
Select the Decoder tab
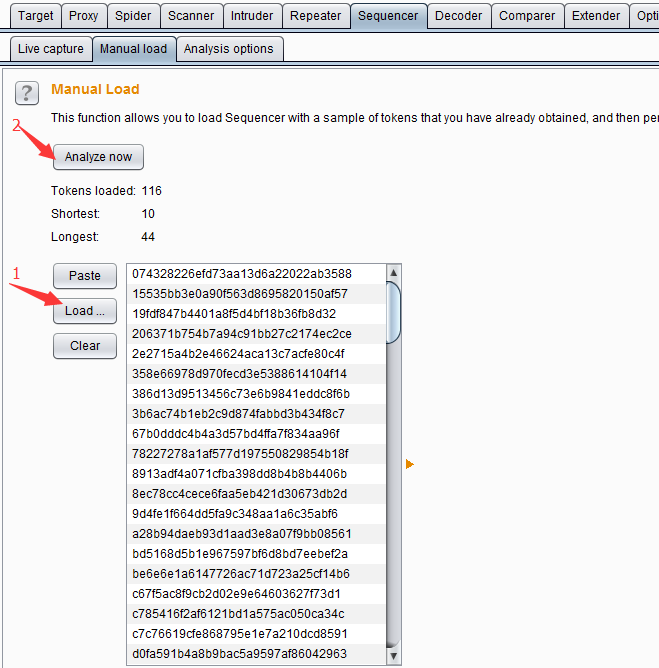(458, 16)
